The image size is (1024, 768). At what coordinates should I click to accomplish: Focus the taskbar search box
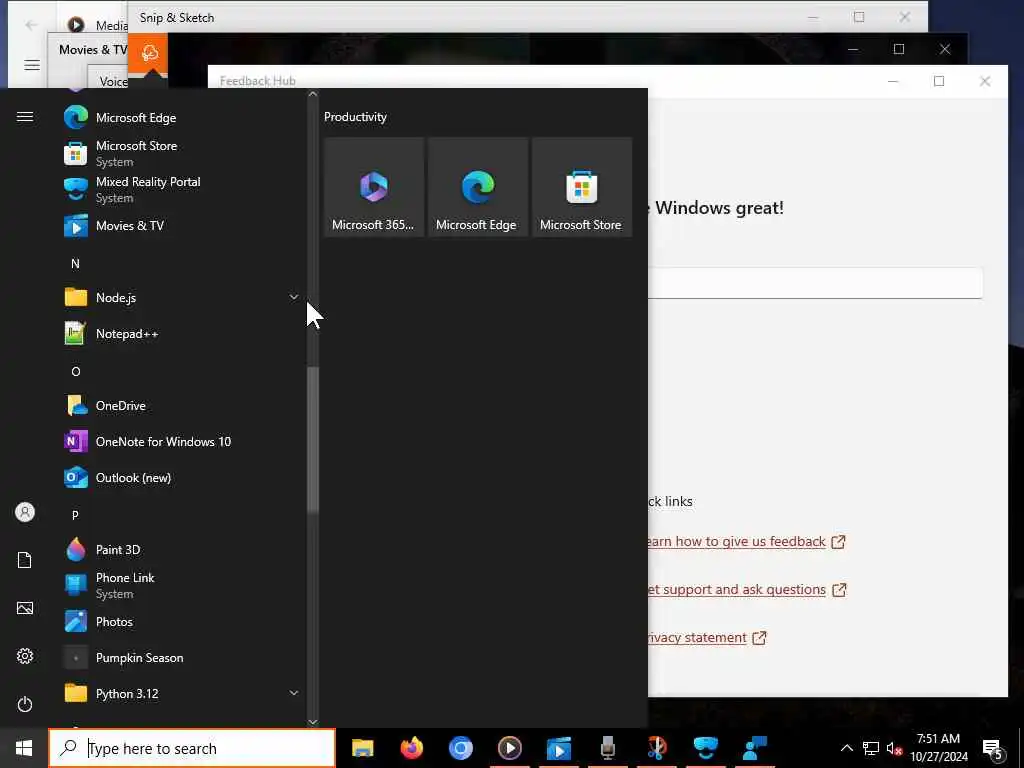tap(192, 748)
